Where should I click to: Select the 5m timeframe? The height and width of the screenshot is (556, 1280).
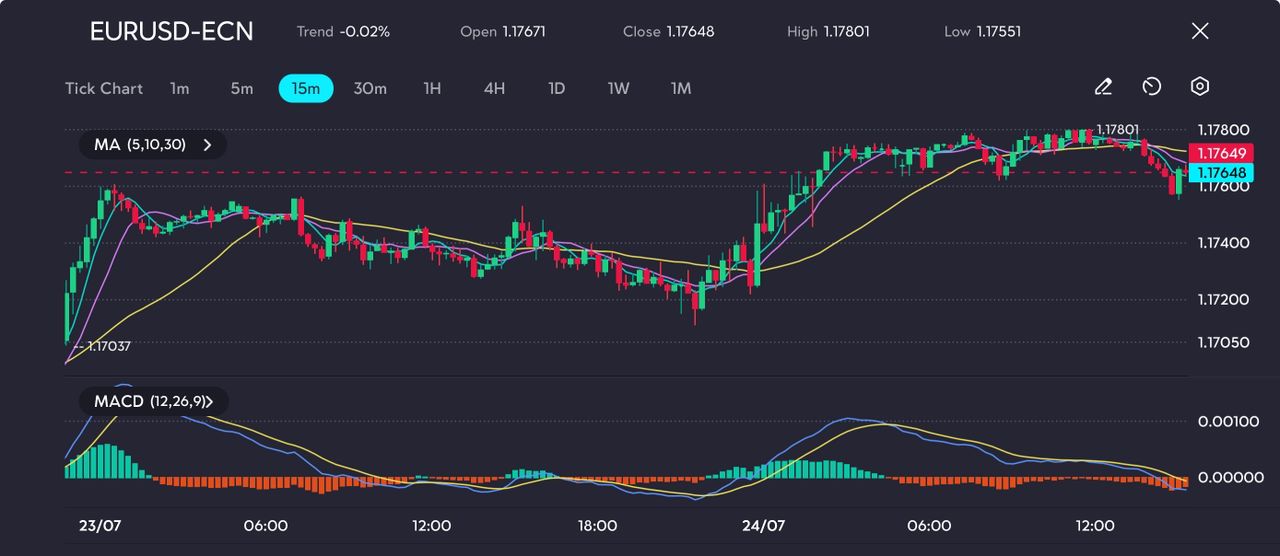click(x=242, y=88)
